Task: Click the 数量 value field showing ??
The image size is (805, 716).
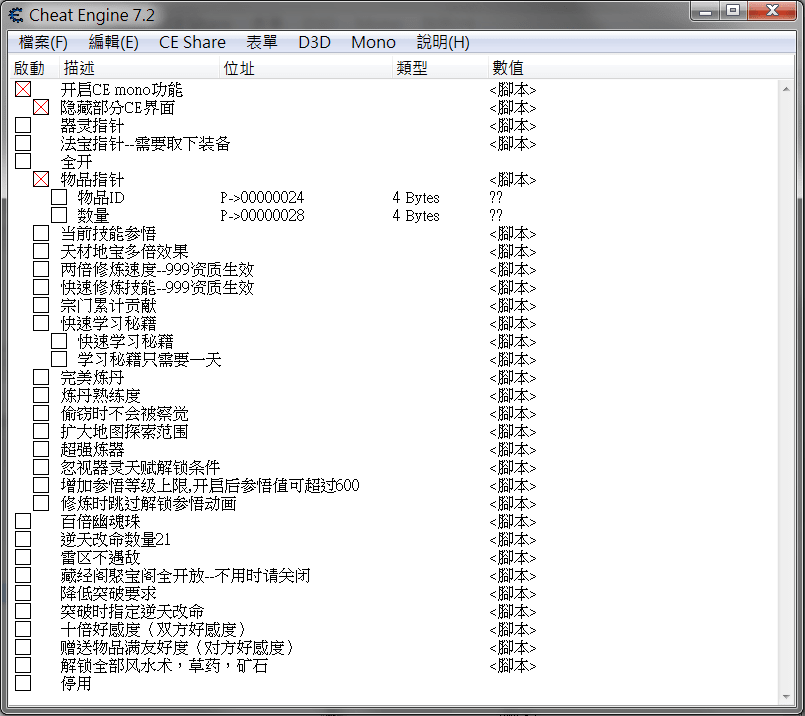Action: pos(496,216)
